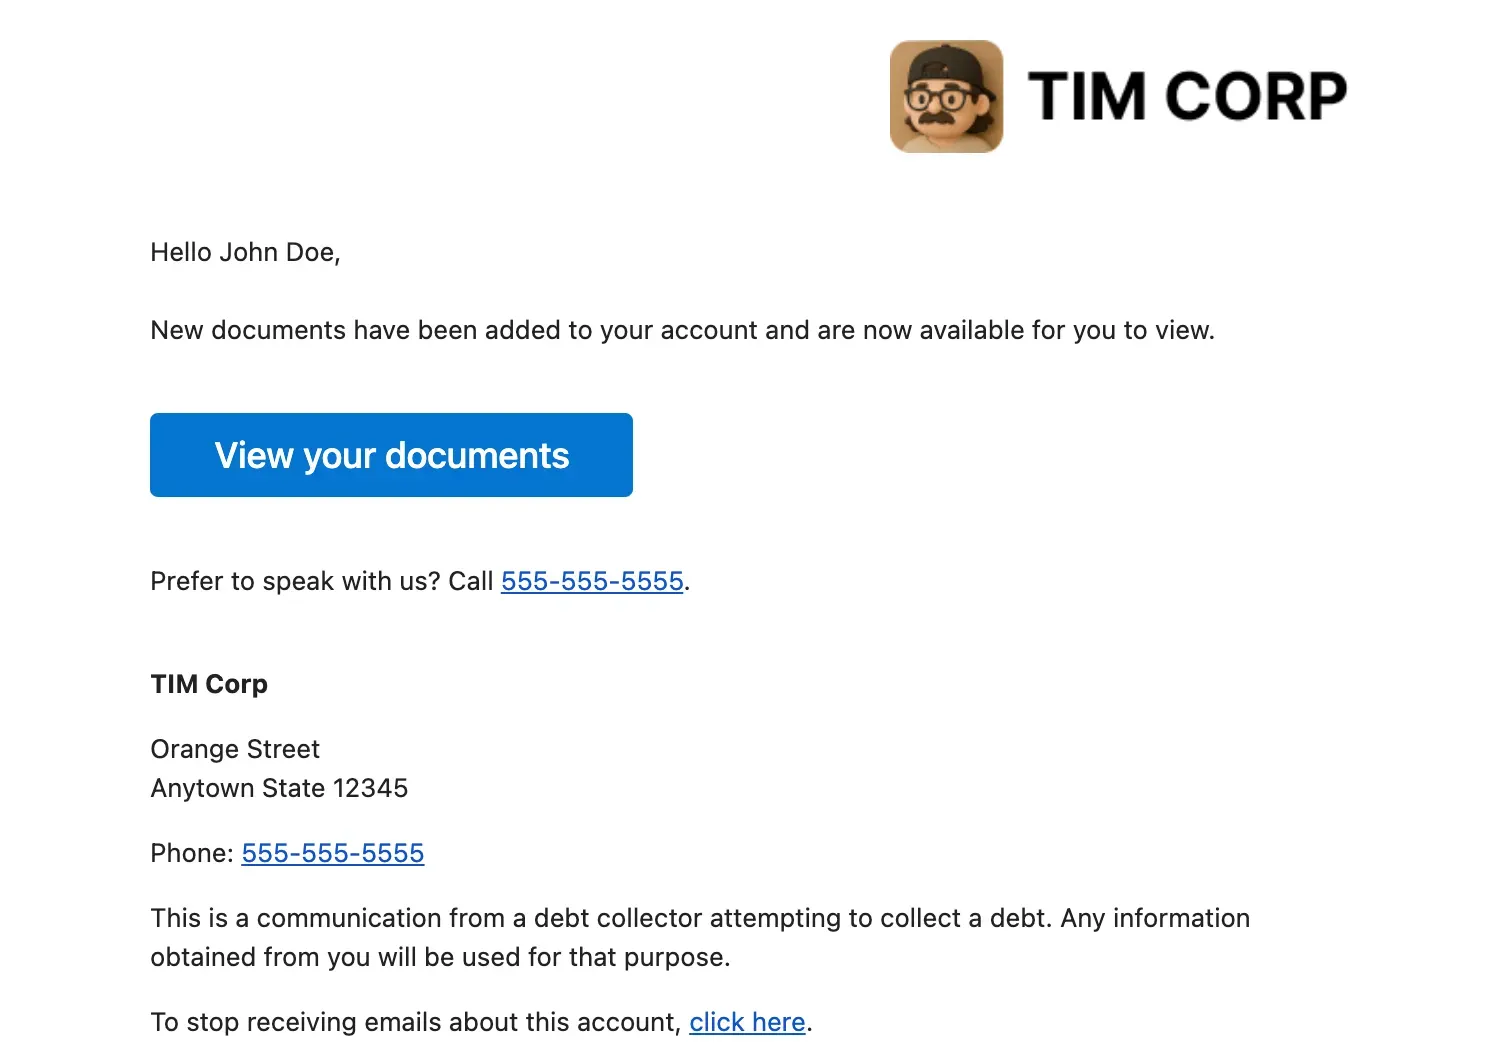The width and height of the screenshot is (1508, 1064).
Task: Click the 'Anytown State' address text
Action: (x=237, y=788)
